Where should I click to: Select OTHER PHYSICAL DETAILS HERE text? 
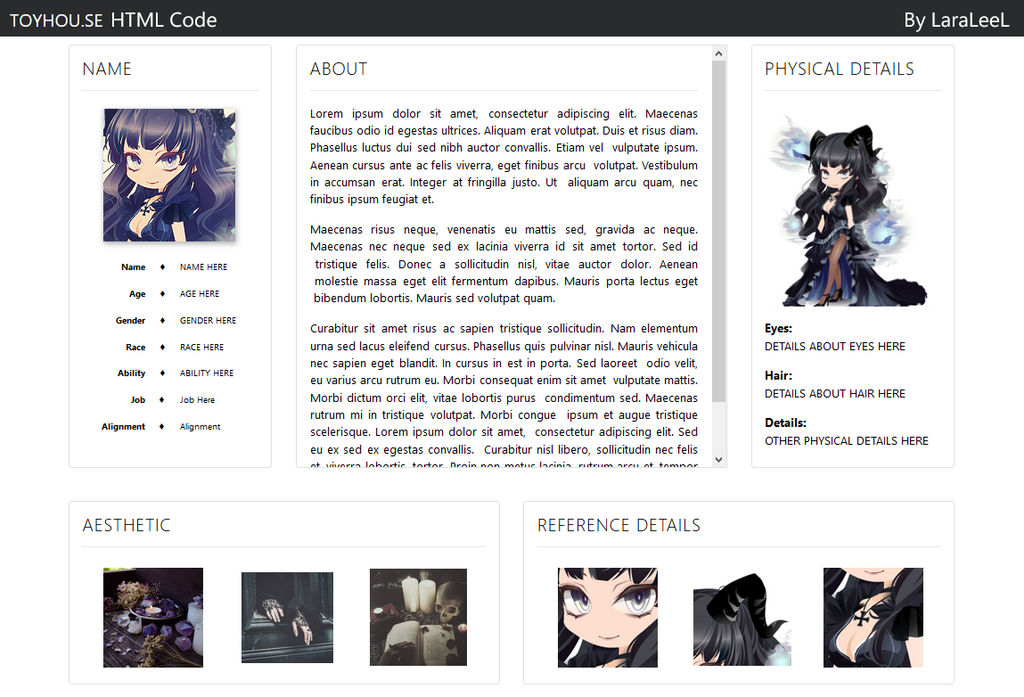[846, 441]
